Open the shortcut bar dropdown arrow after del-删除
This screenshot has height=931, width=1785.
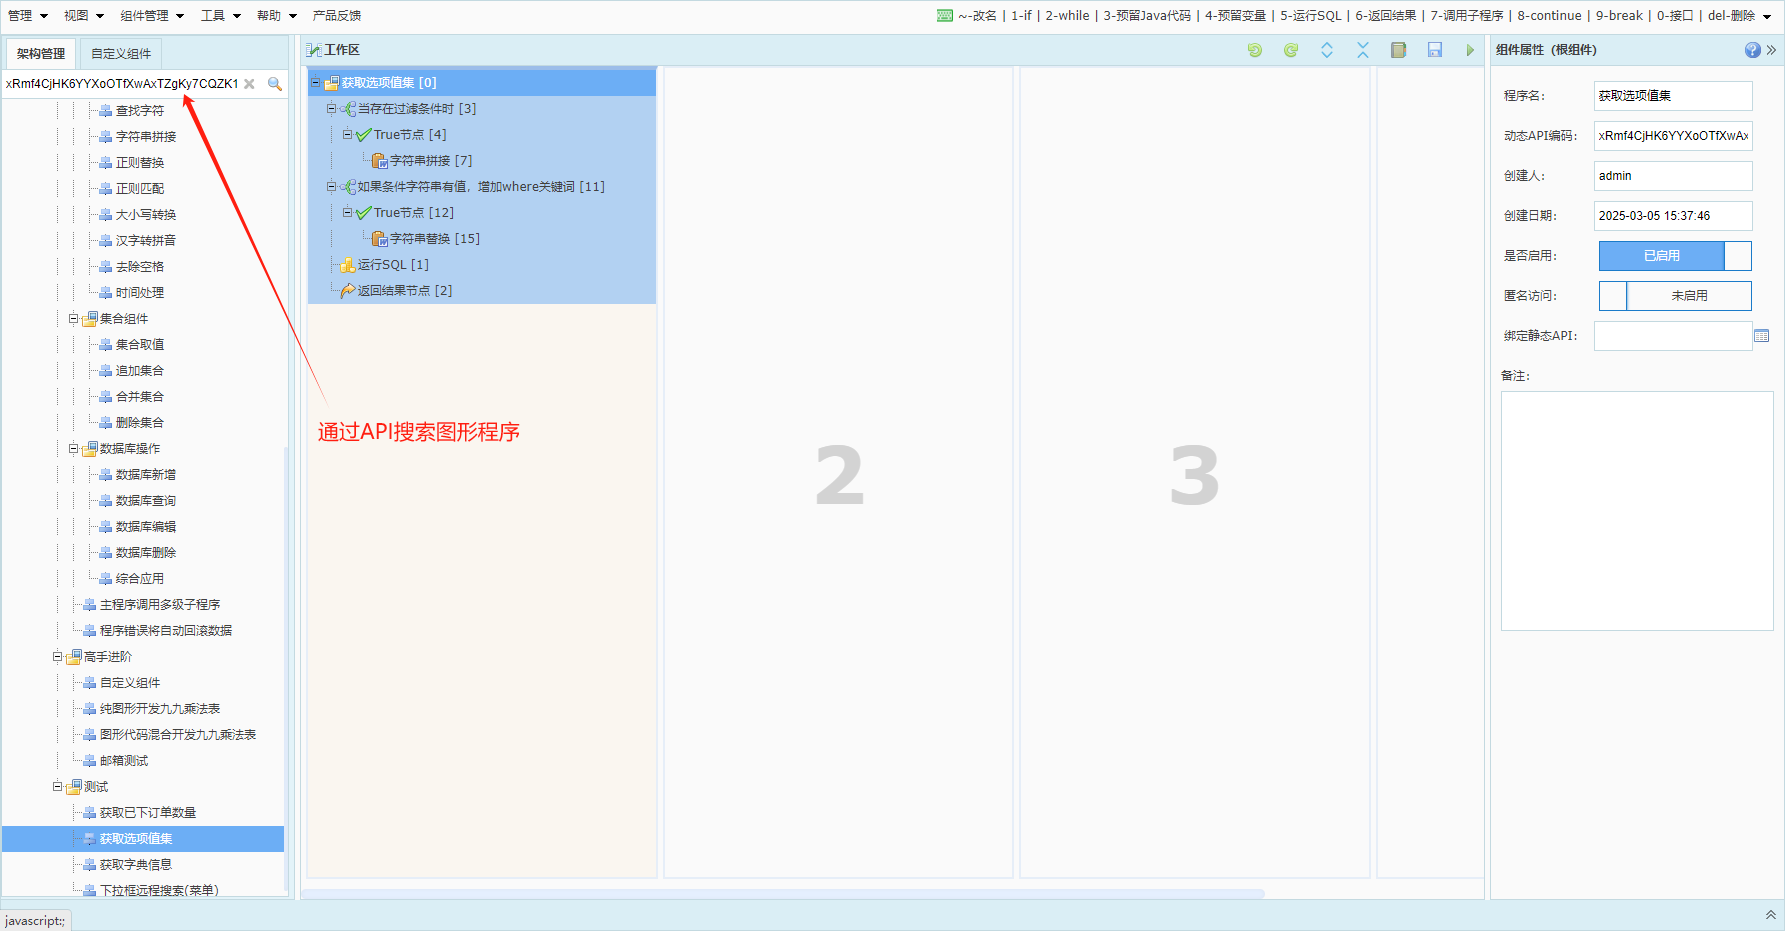(1767, 16)
